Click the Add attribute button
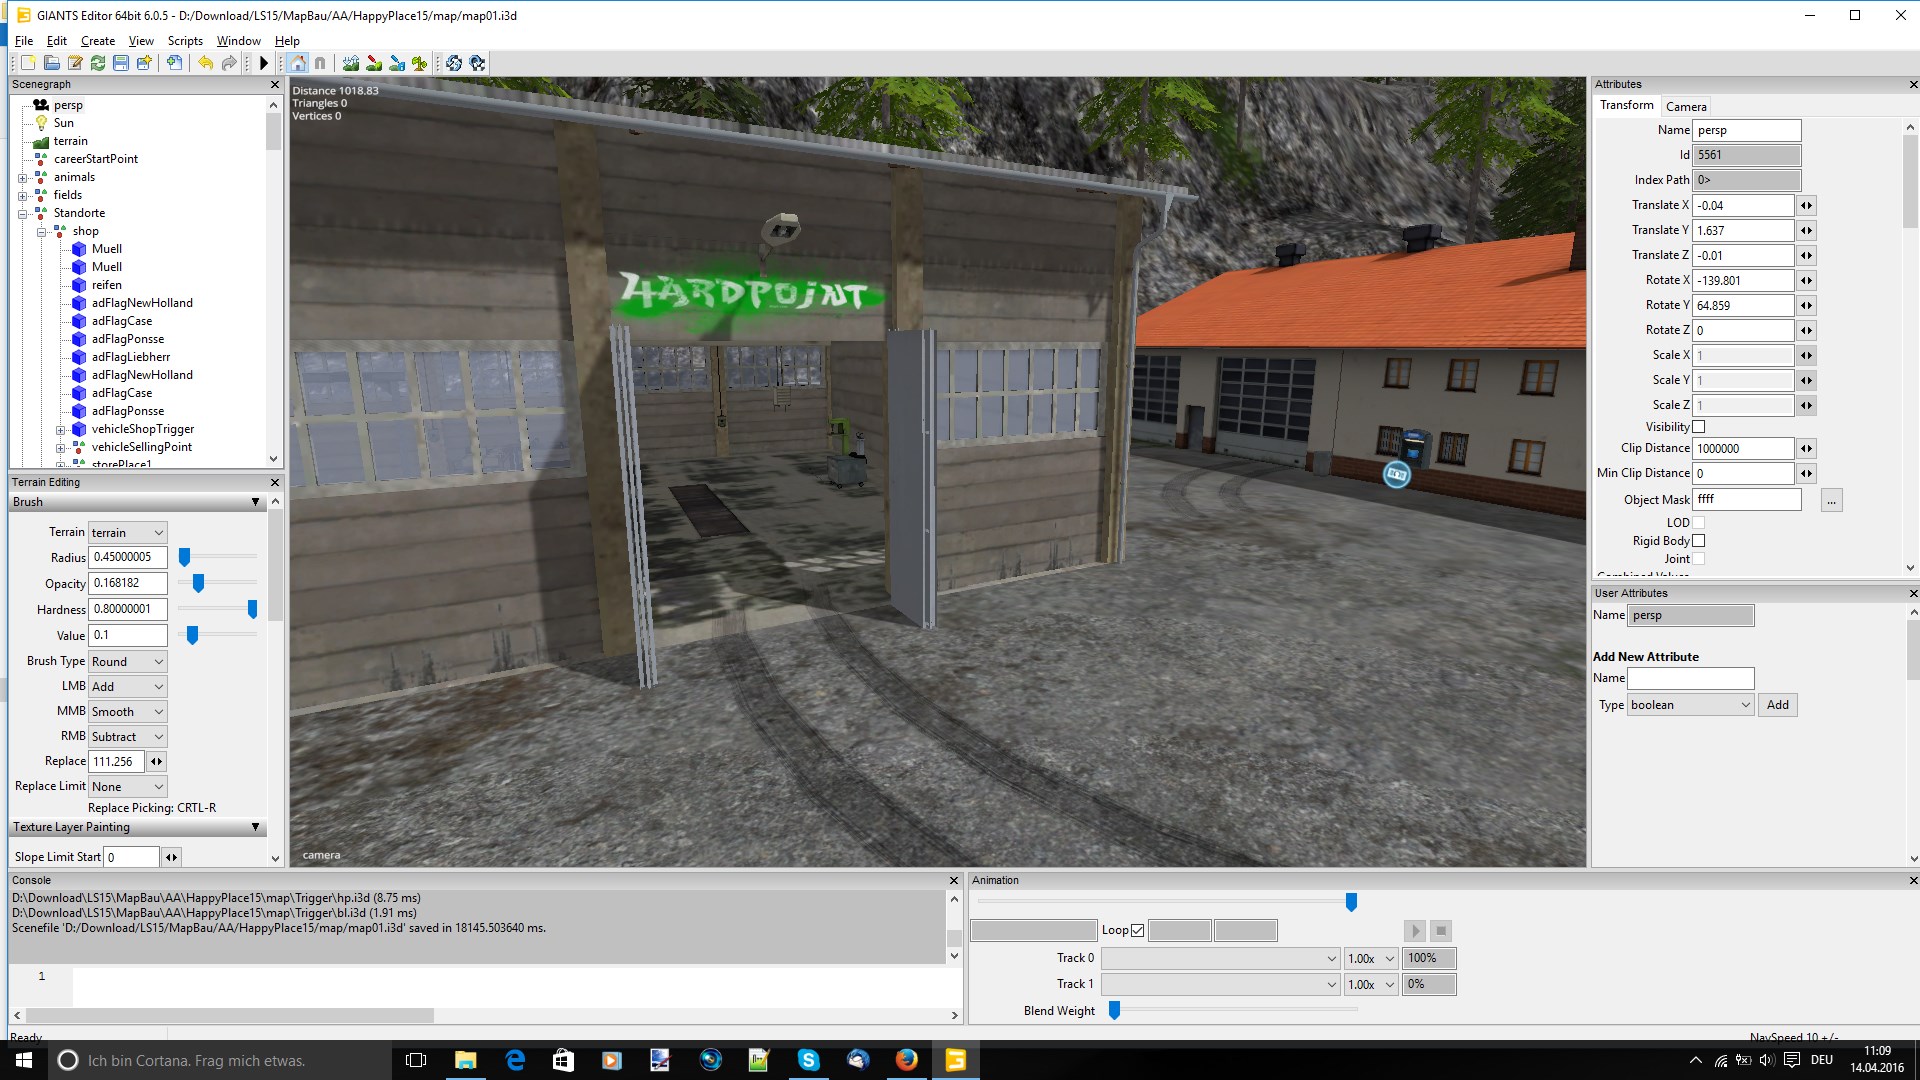The image size is (1920, 1080). point(1777,705)
